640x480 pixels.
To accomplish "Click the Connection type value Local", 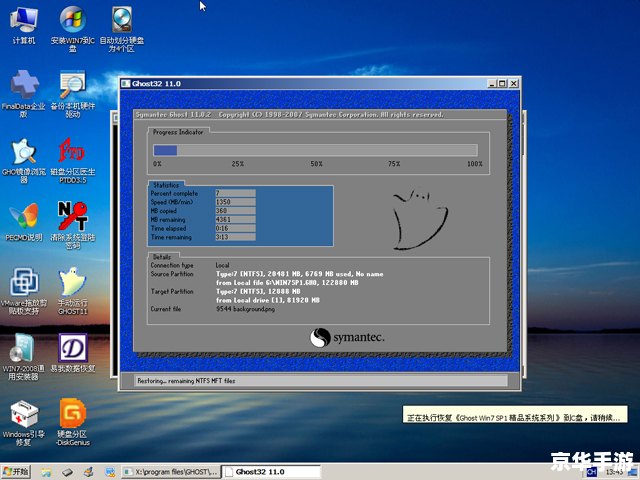I will click(222, 265).
